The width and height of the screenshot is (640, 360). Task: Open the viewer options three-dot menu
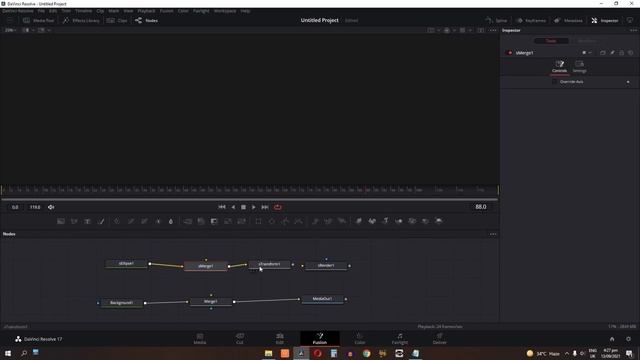pos(493,30)
